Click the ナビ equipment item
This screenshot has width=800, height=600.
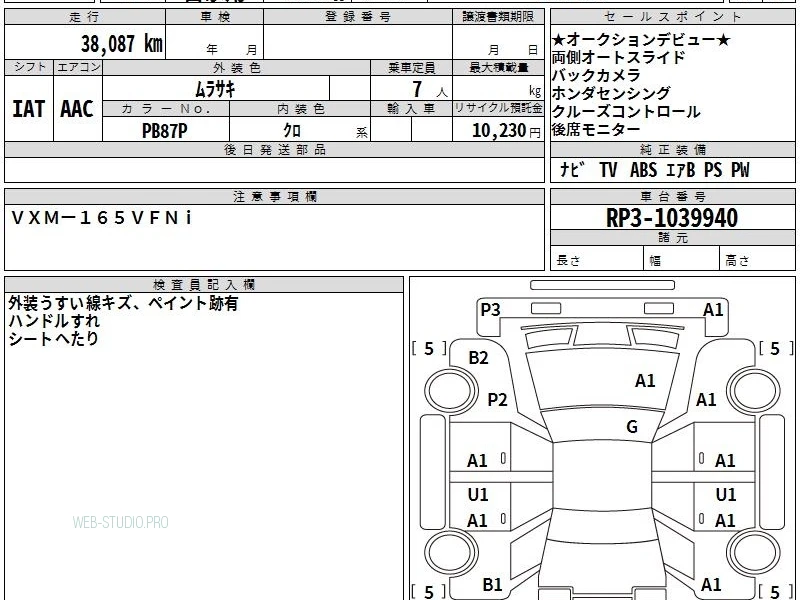click(x=571, y=169)
